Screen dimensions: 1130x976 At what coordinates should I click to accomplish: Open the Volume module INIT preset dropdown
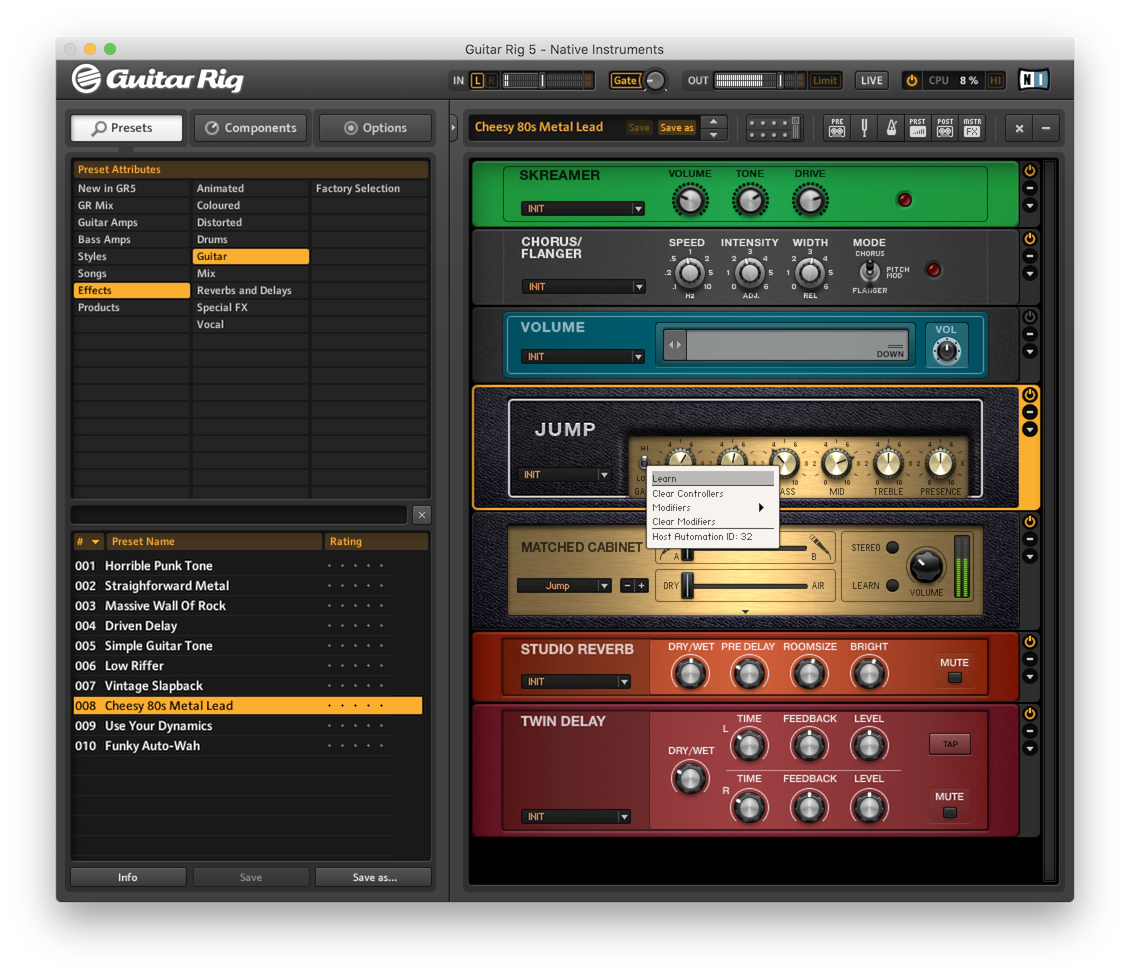click(582, 356)
